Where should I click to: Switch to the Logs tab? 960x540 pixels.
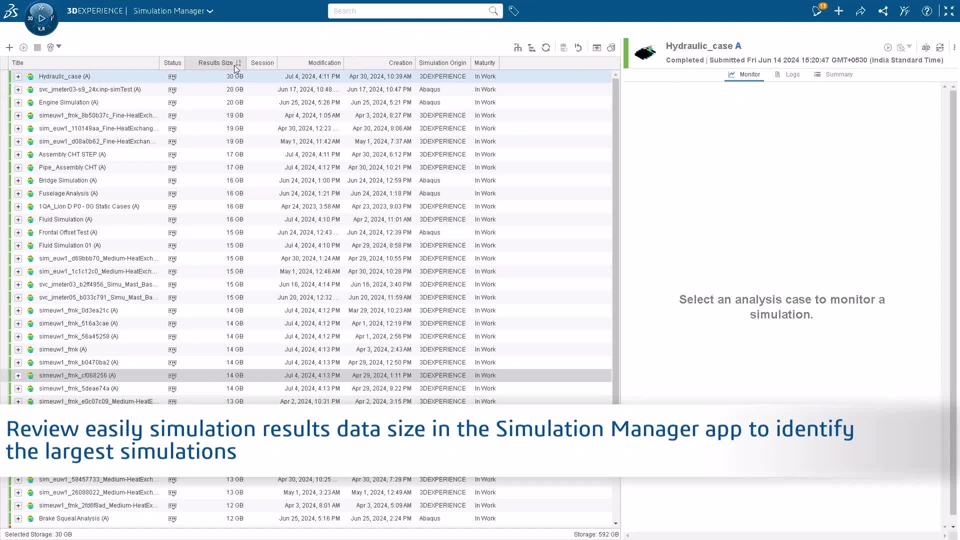tap(787, 75)
